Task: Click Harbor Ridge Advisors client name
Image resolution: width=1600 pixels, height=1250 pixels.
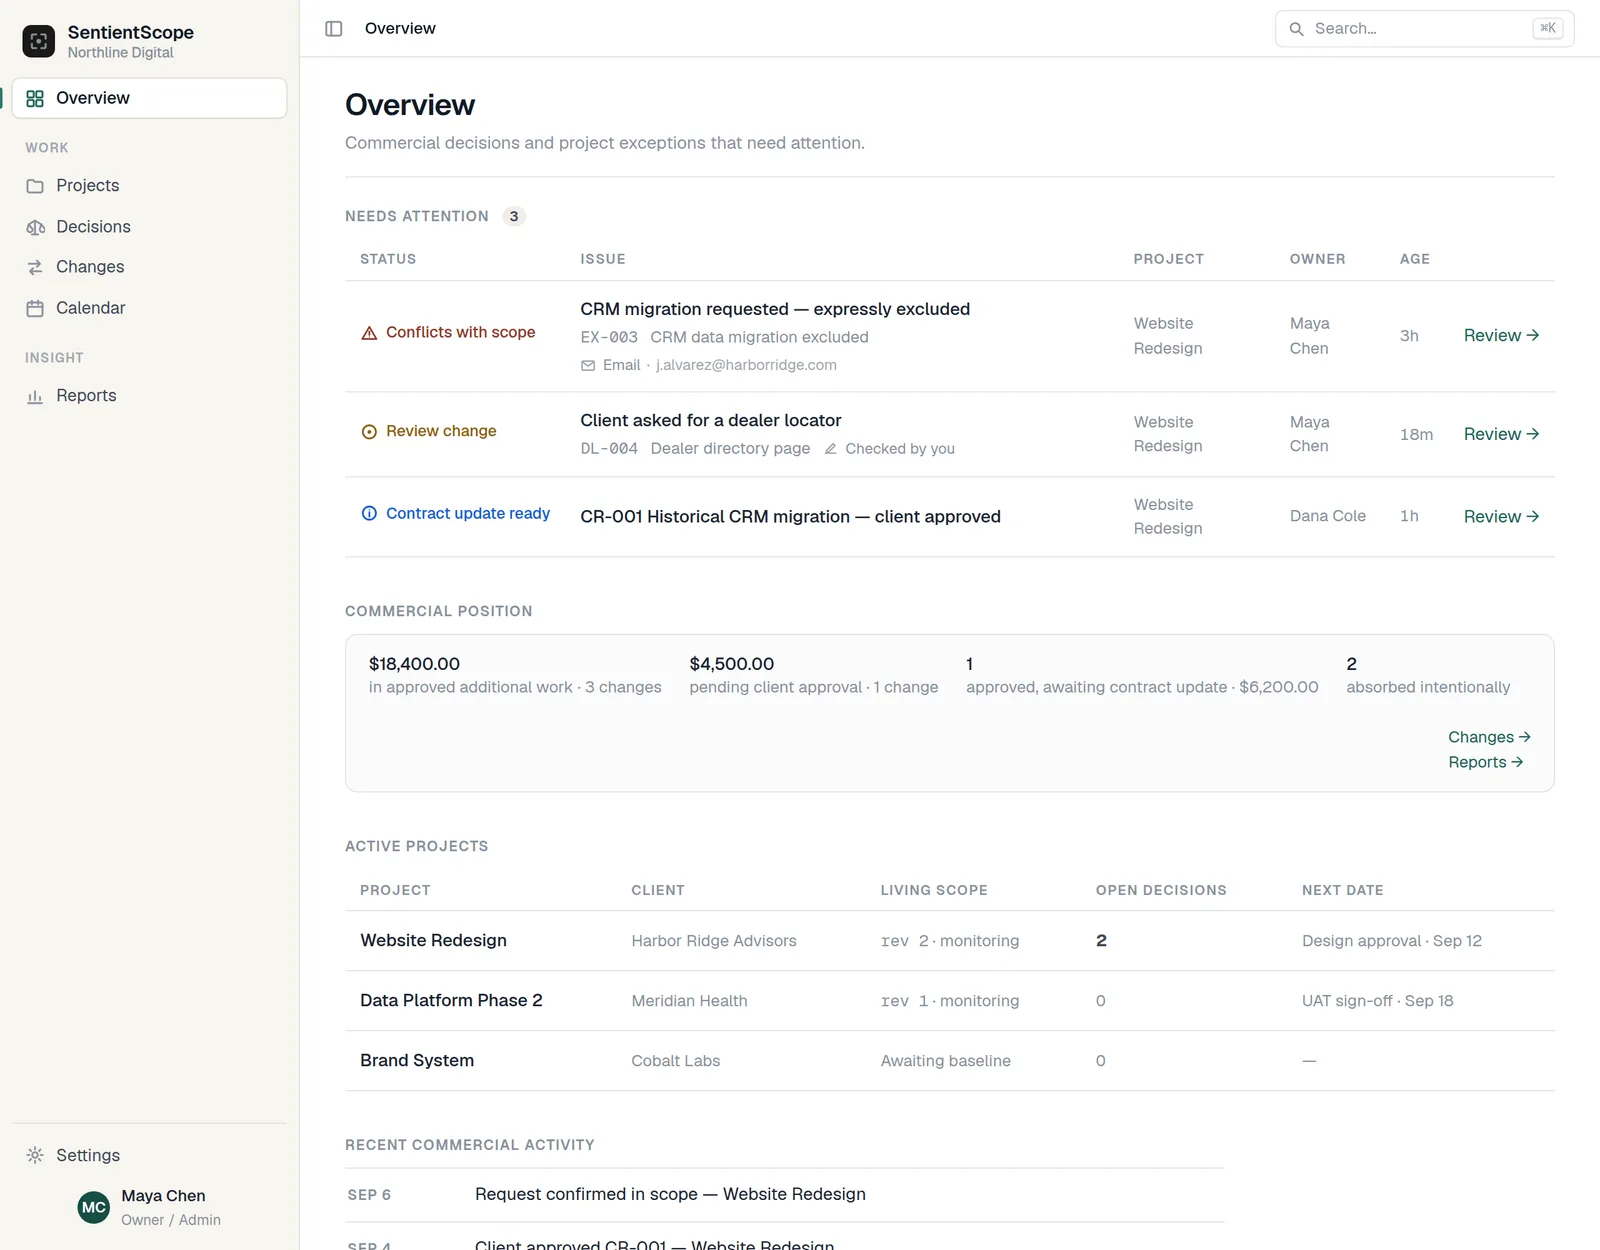Action: tap(714, 941)
